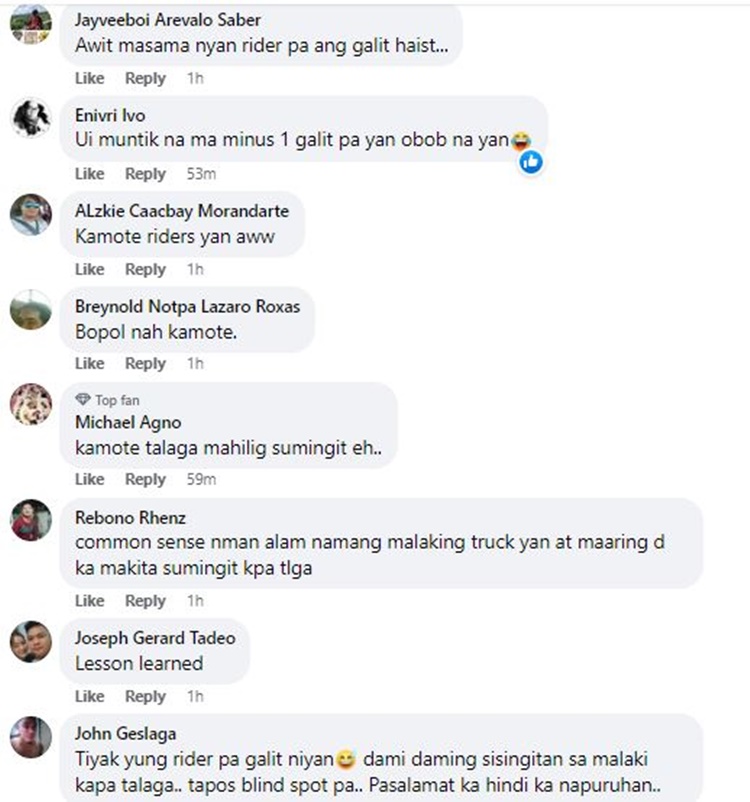Like Michael Agno's comment

coord(89,479)
